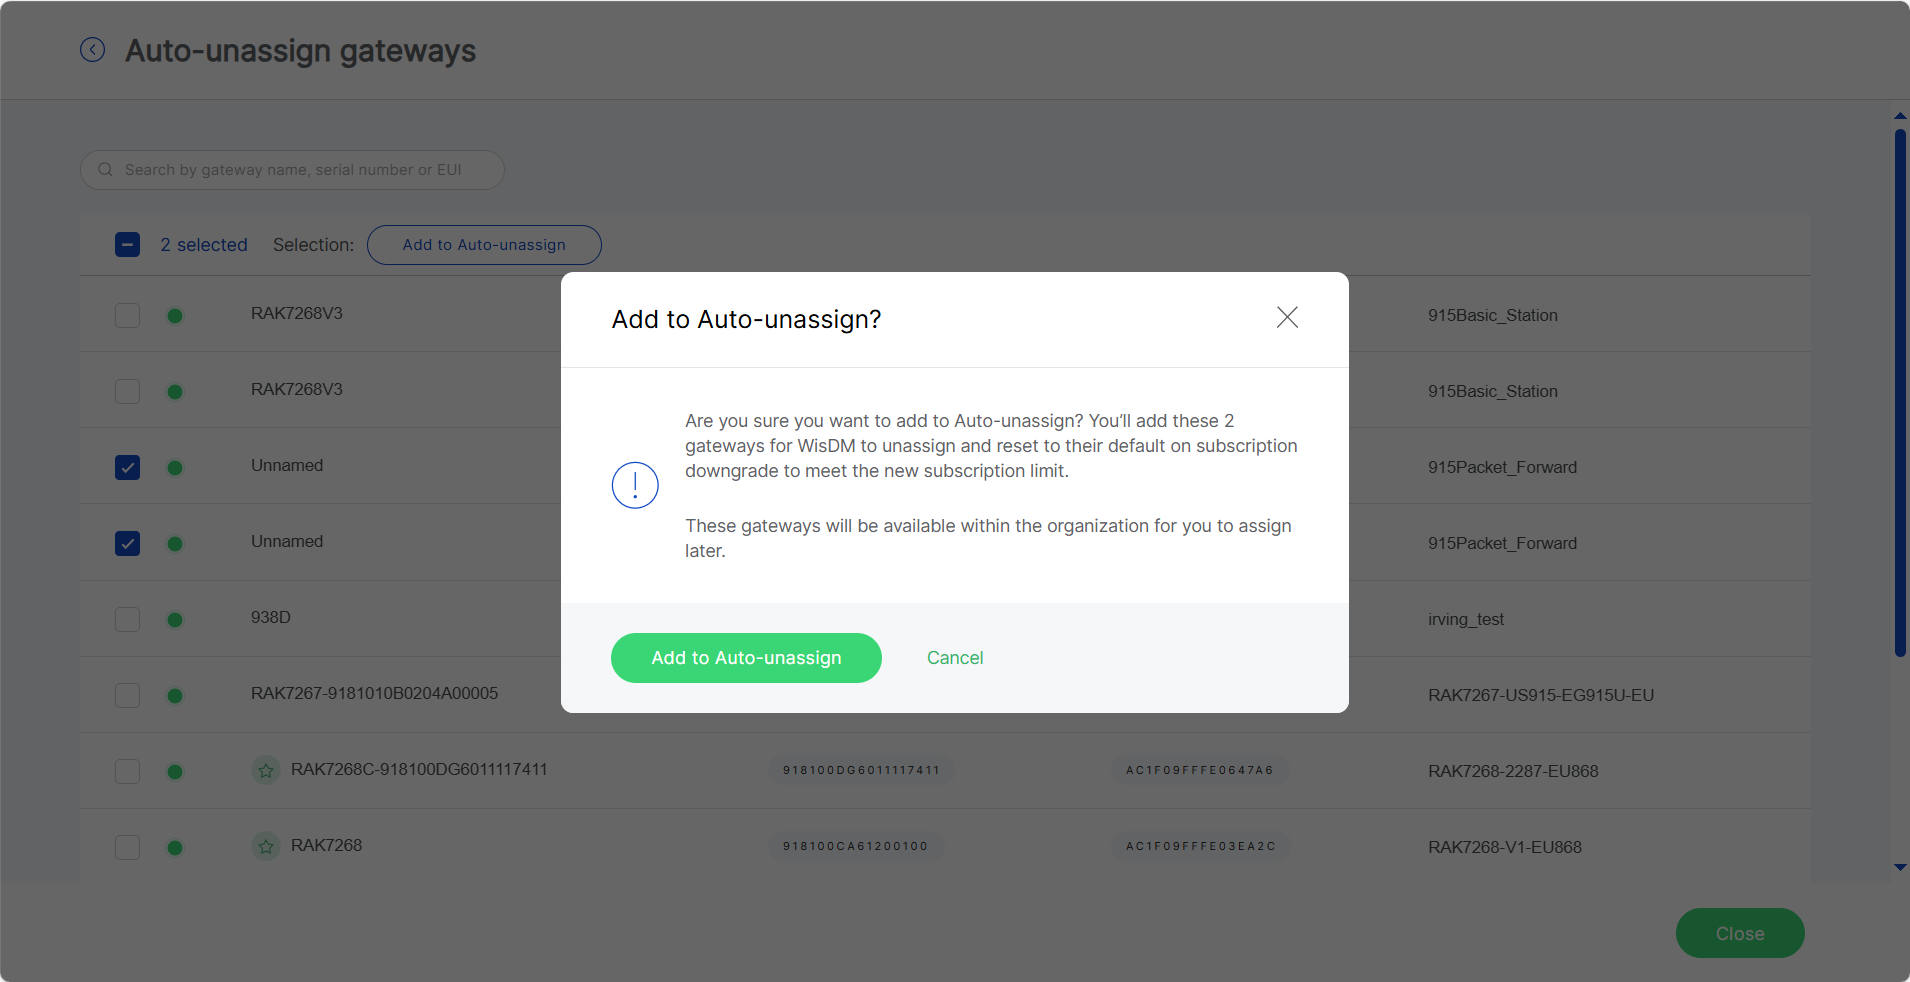Click Cancel in the confirmation modal

point(954,657)
